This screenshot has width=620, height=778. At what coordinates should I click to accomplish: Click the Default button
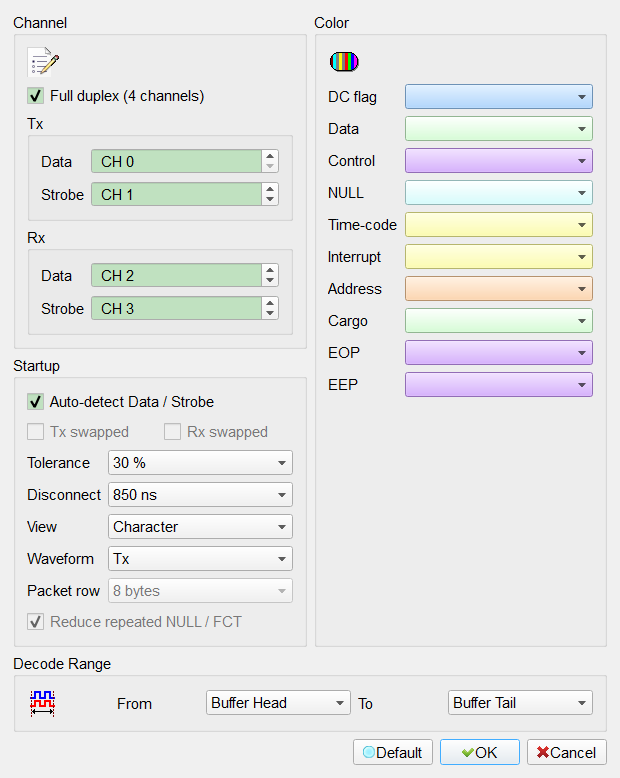(x=393, y=752)
